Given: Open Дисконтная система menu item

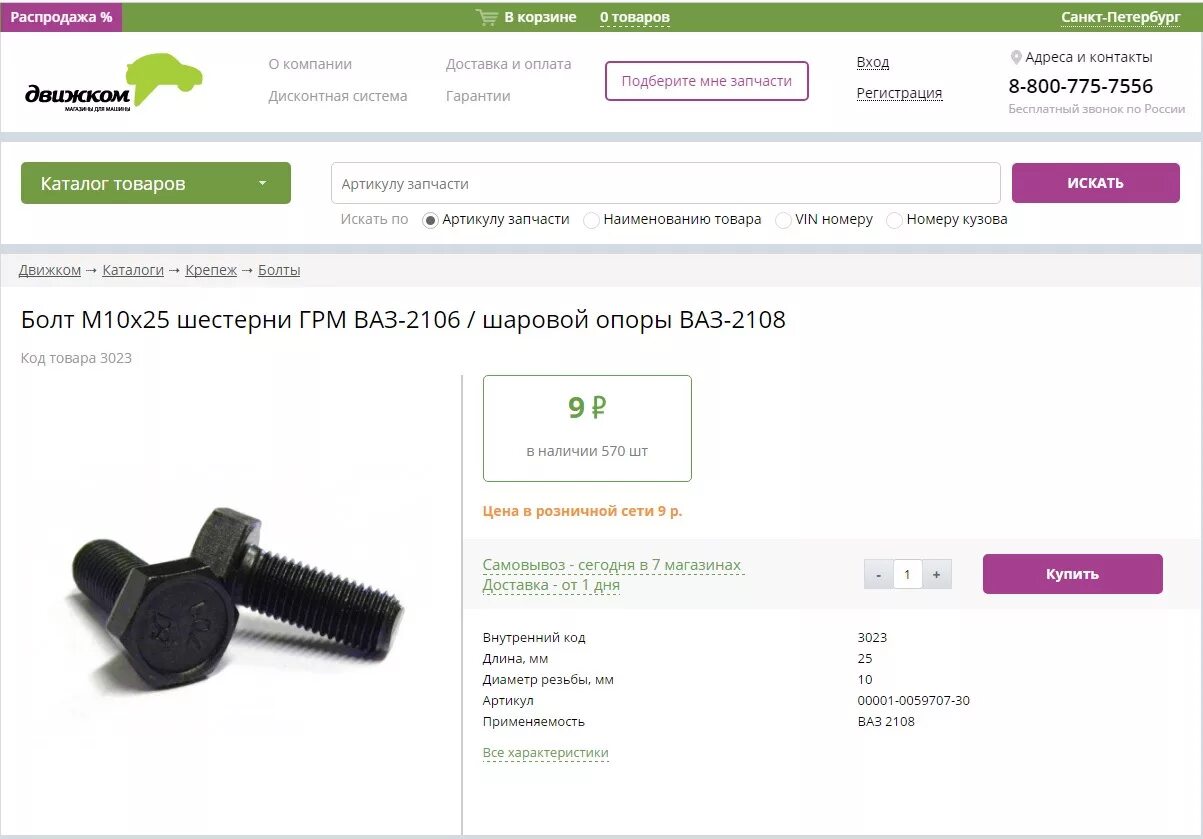Looking at the screenshot, I should point(338,96).
